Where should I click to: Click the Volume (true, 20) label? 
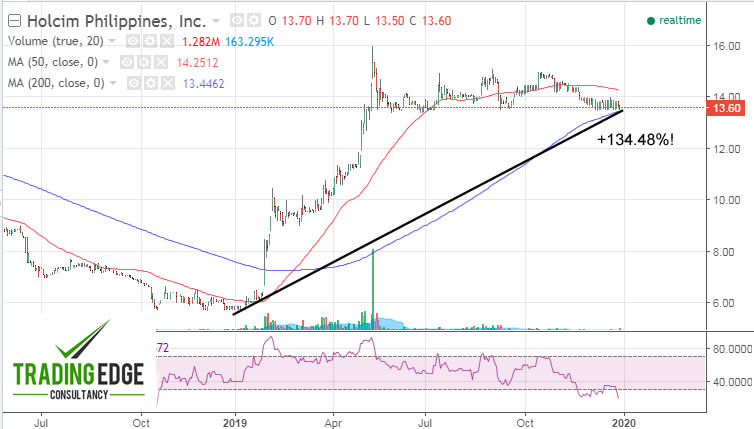56,41
